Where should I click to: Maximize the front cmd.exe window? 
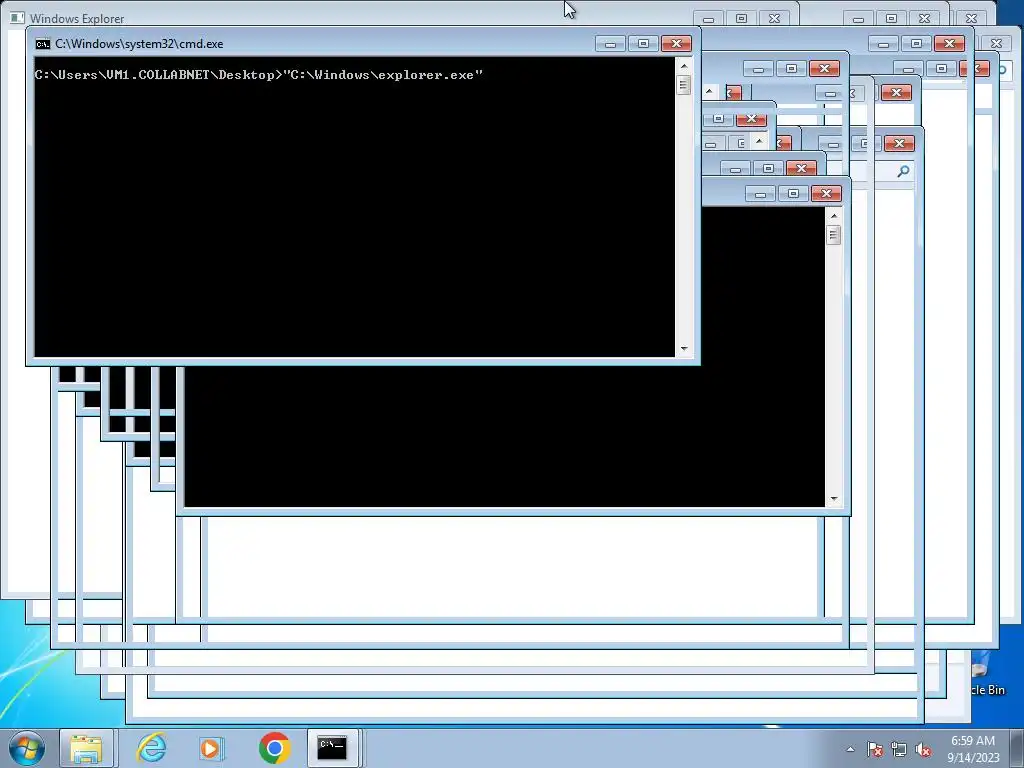[643, 44]
